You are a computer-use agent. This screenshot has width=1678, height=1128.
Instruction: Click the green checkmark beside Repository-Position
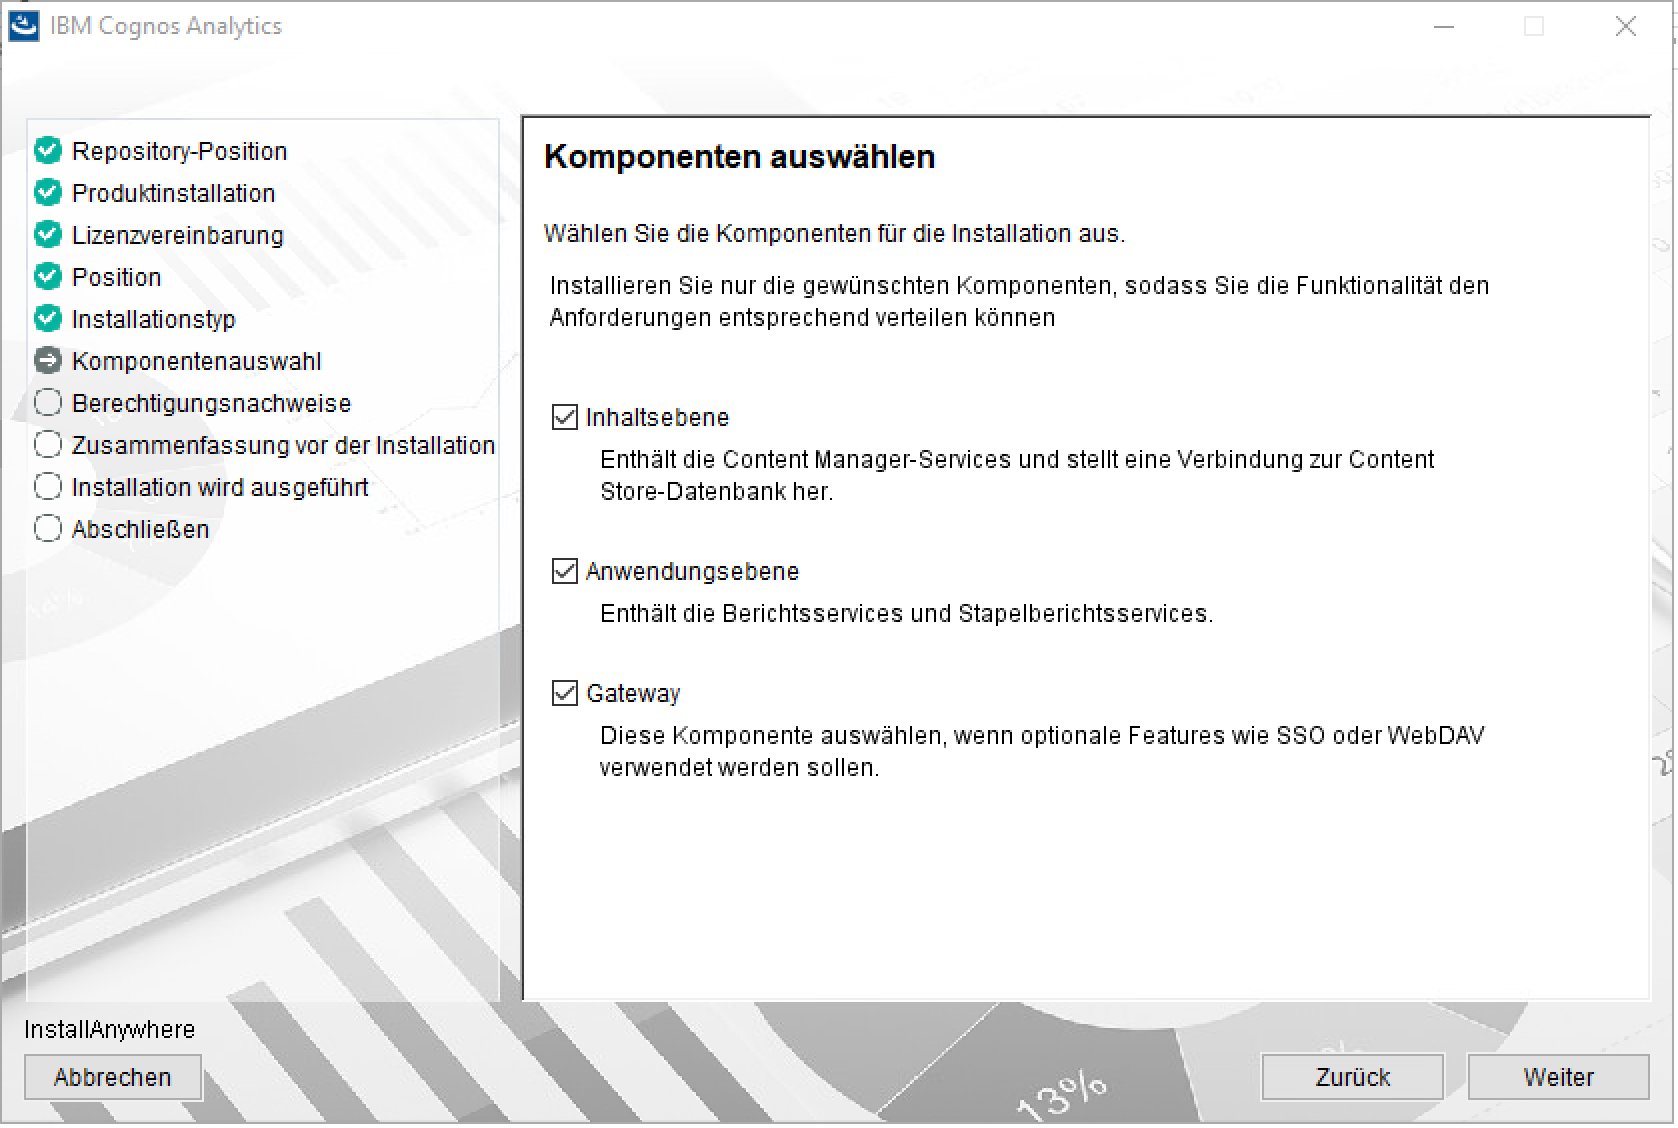(x=48, y=151)
